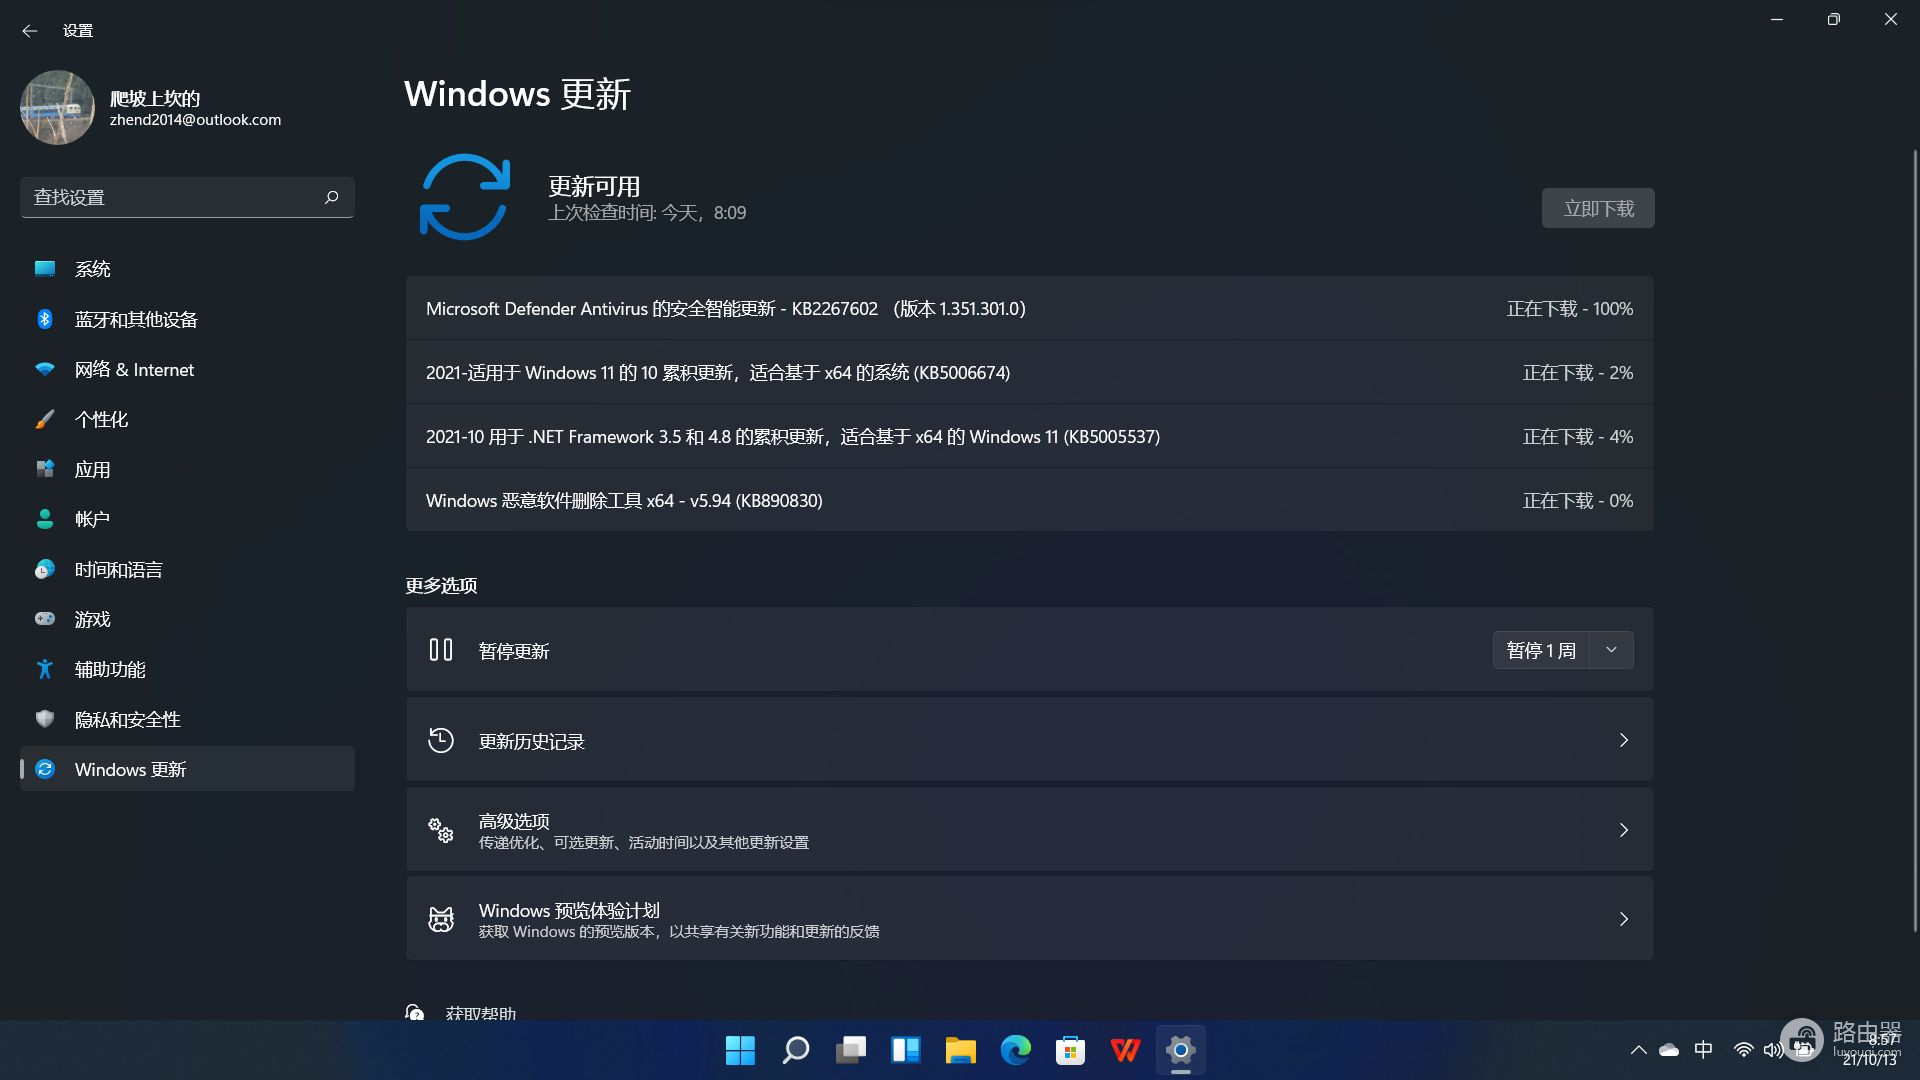Select Windows 更新 in the sidebar
Viewport: 1920px width, 1080px height.
pos(187,769)
